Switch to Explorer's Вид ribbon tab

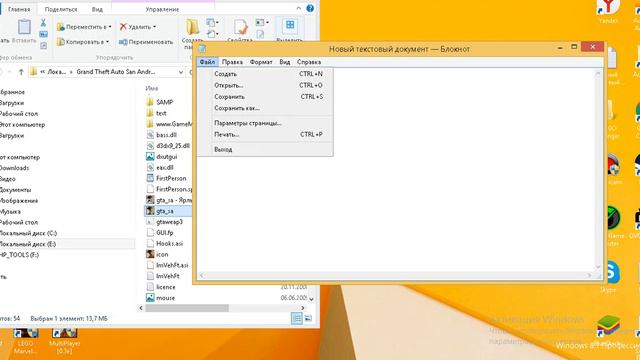pyautogui.click(x=97, y=9)
